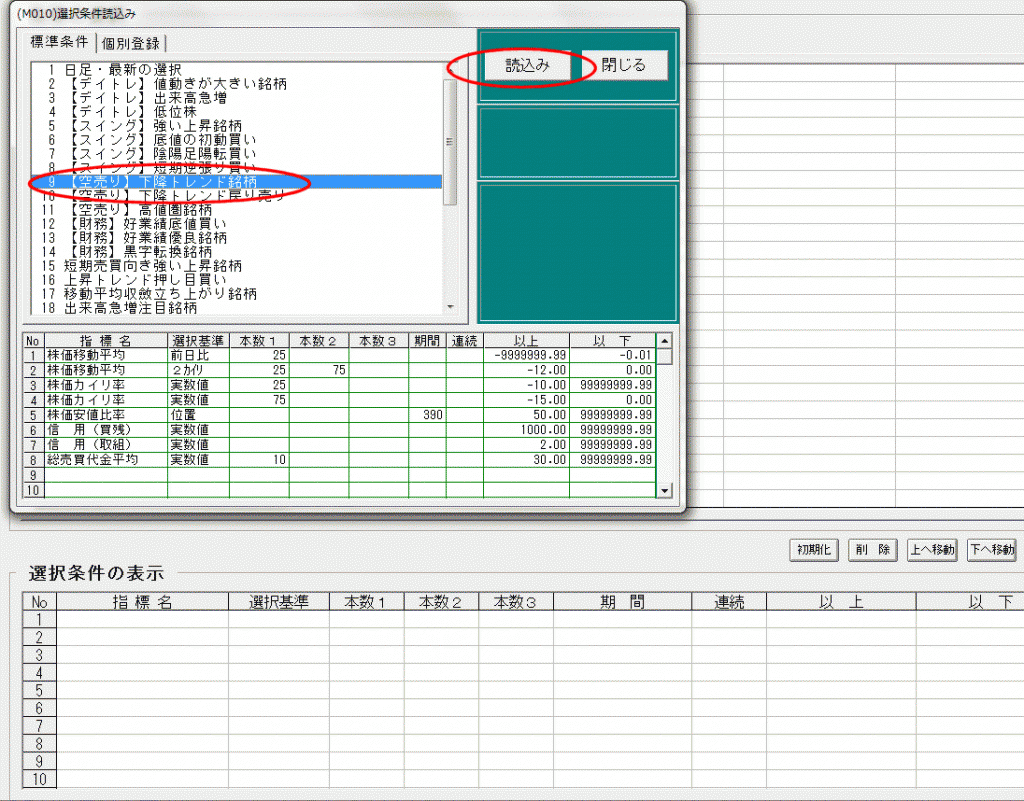
Task: Select list item 1 日足・最新の選択
Action: (x=122, y=70)
